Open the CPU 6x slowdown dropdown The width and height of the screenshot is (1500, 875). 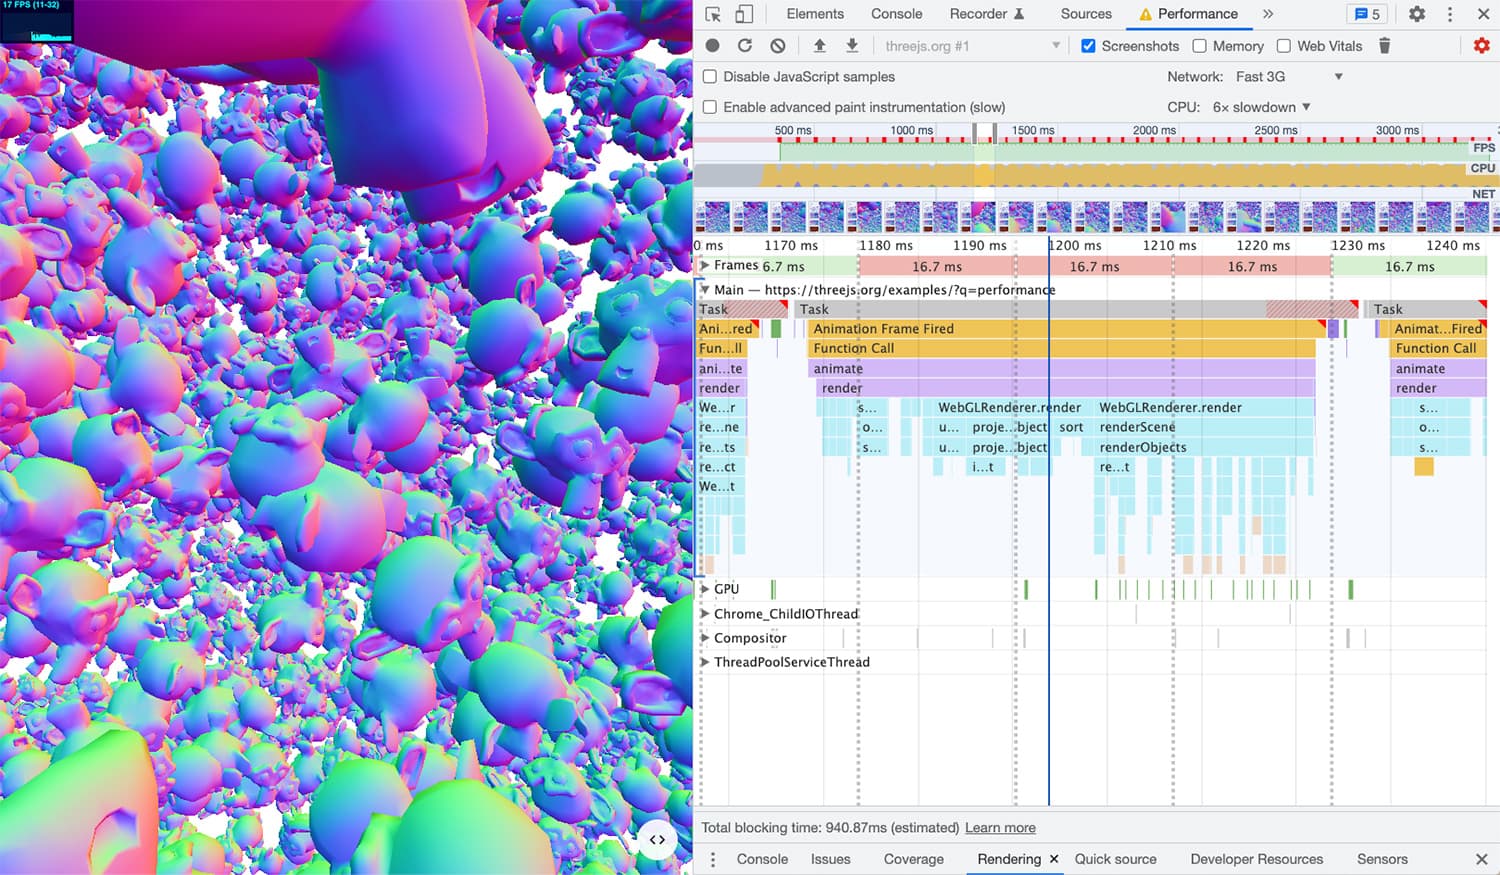[1261, 107]
